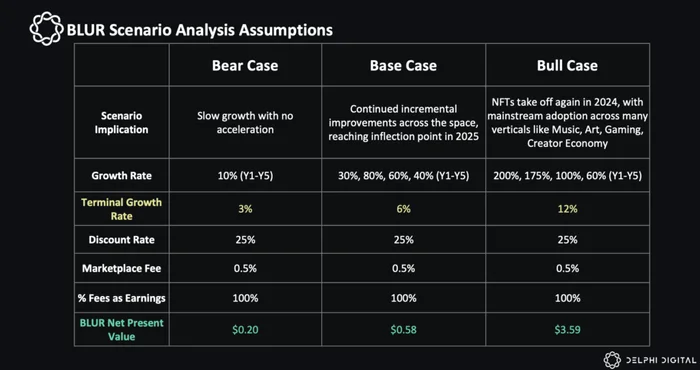
Task: Click the Scenario Implication row label
Action: (121, 123)
